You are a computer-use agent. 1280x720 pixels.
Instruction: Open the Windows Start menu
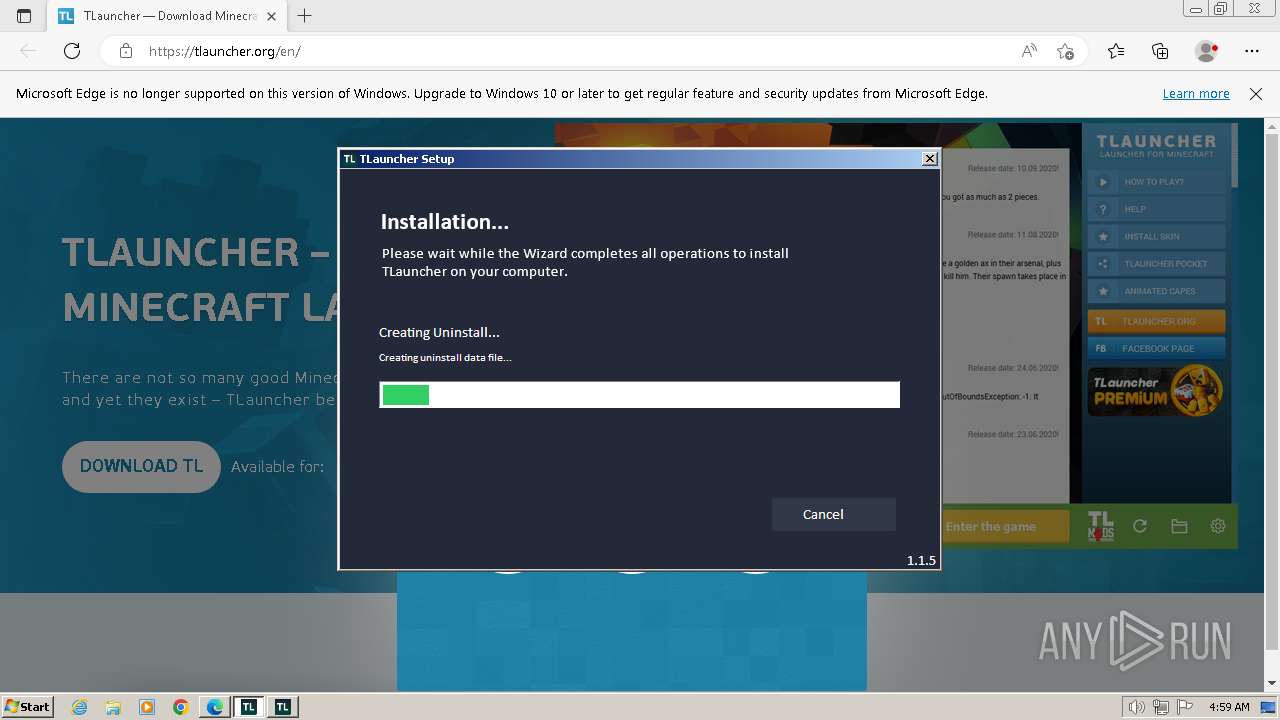click(27, 706)
